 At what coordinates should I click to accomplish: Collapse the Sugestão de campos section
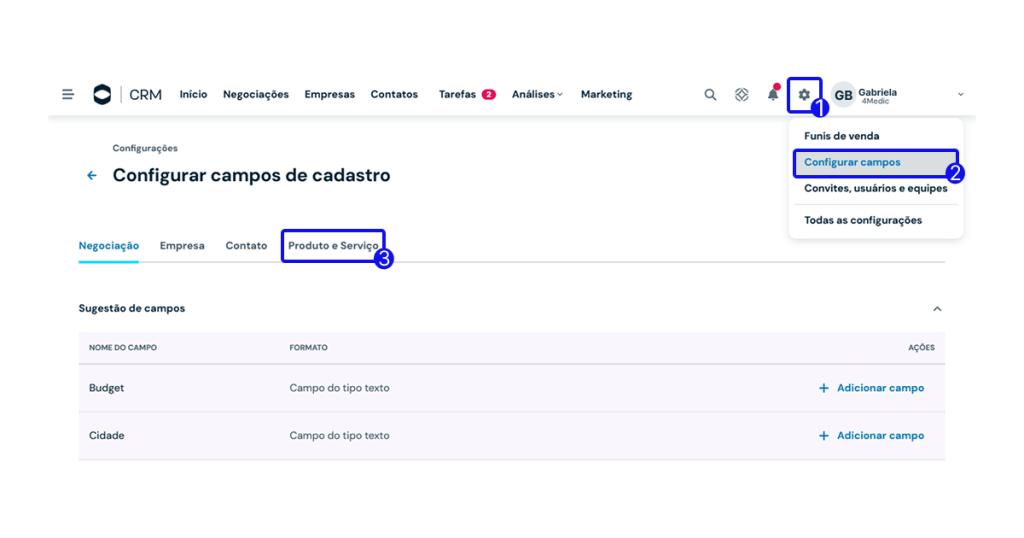(x=937, y=309)
